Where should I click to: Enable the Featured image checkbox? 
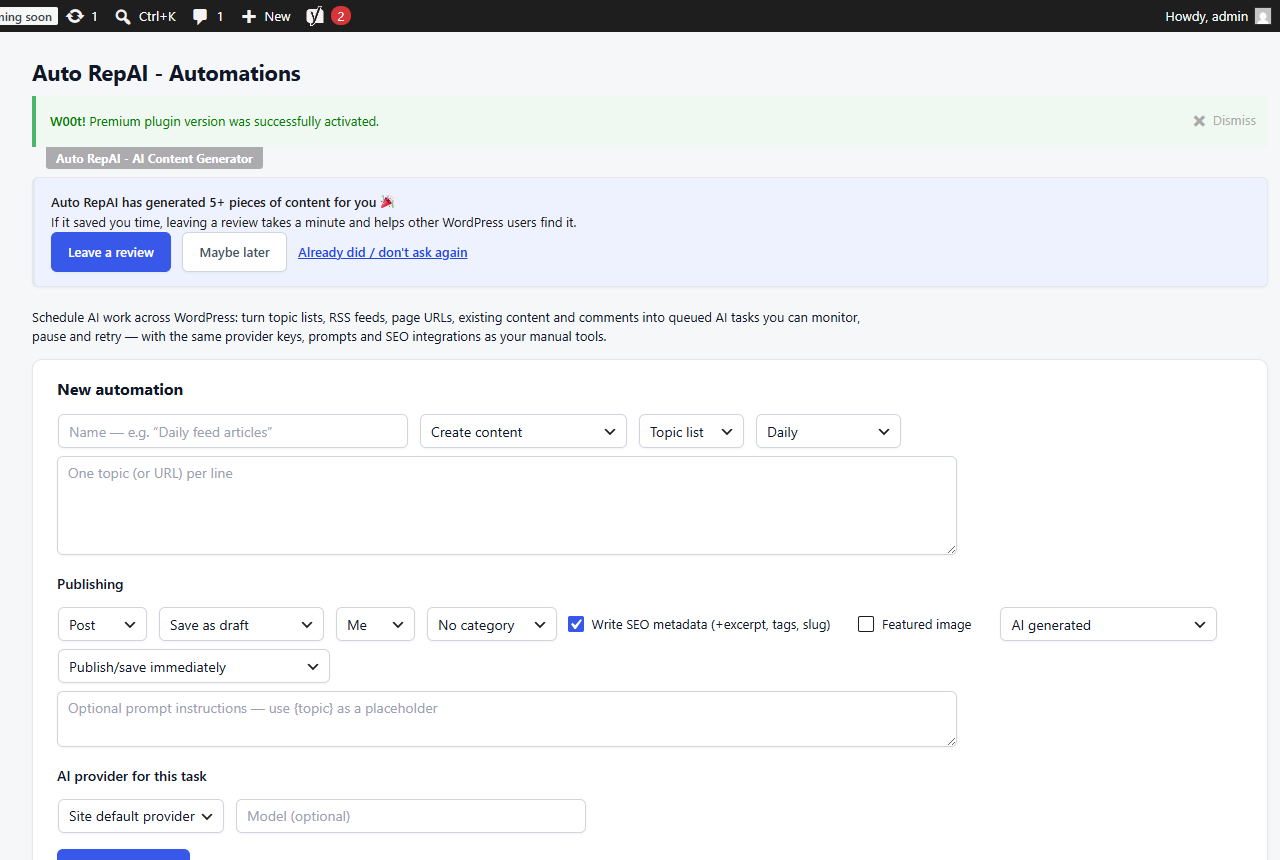point(866,624)
